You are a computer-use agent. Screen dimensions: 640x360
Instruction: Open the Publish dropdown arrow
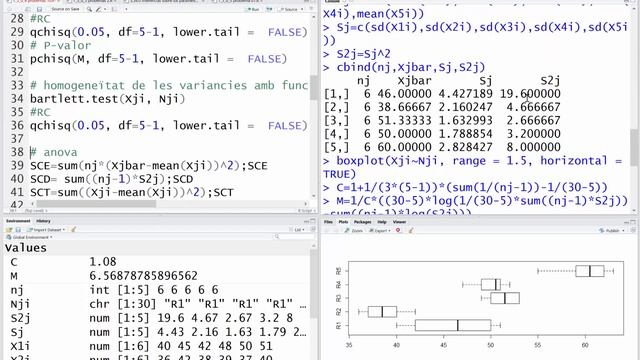(x=623, y=231)
